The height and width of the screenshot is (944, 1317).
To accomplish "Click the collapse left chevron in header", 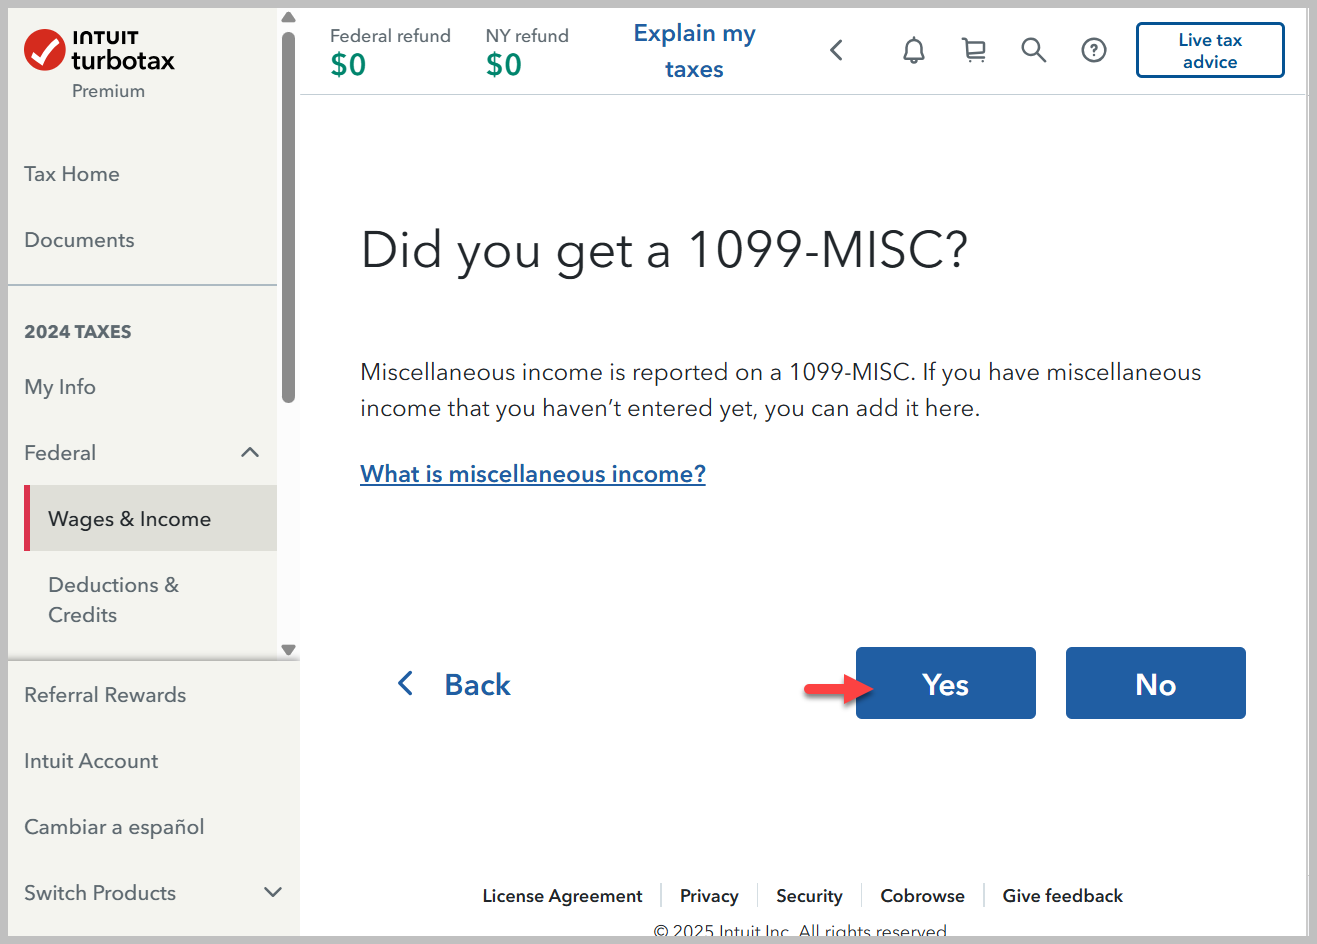I will coord(837,50).
